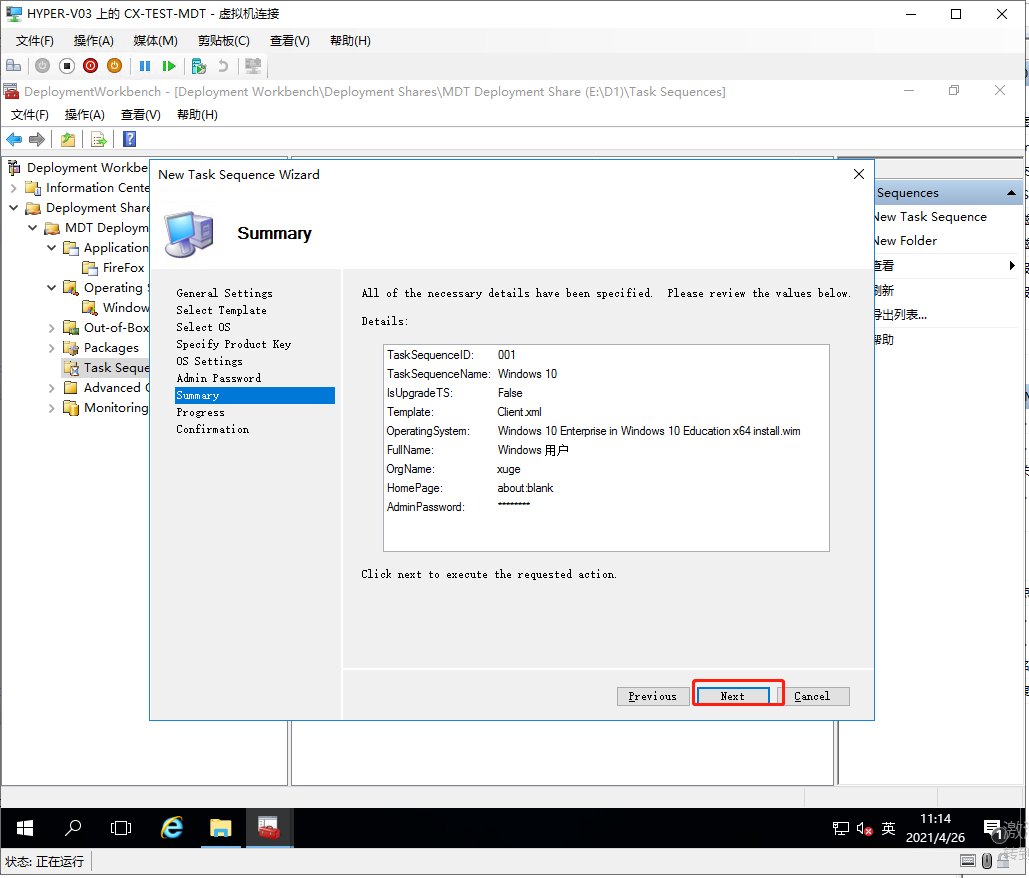Click 导出列表 action link
Viewport: 1029px width, 878px height.
tap(900, 315)
